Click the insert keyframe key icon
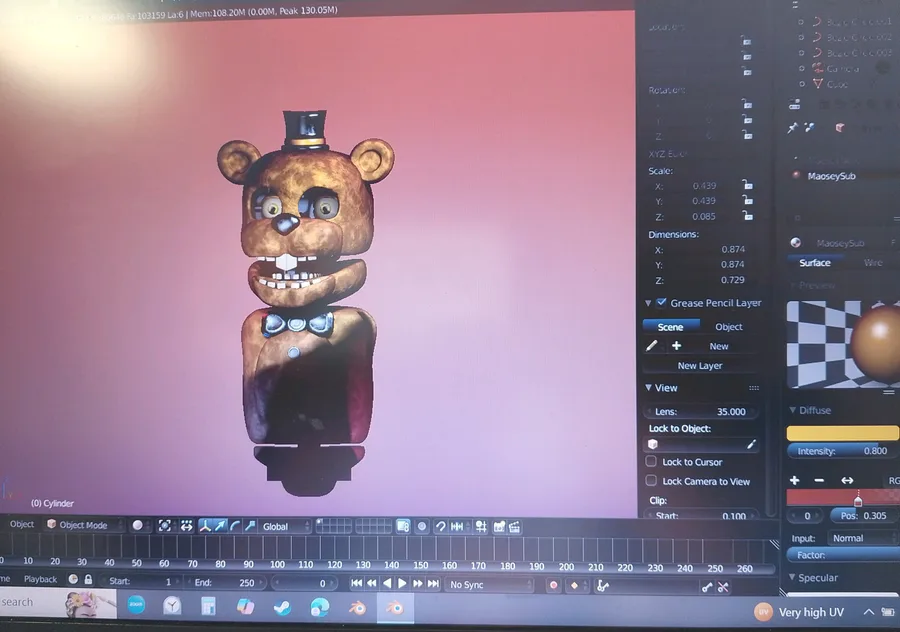Image resolution: width=900 pixels, height=632 pixels. click(x=707, y=587)
